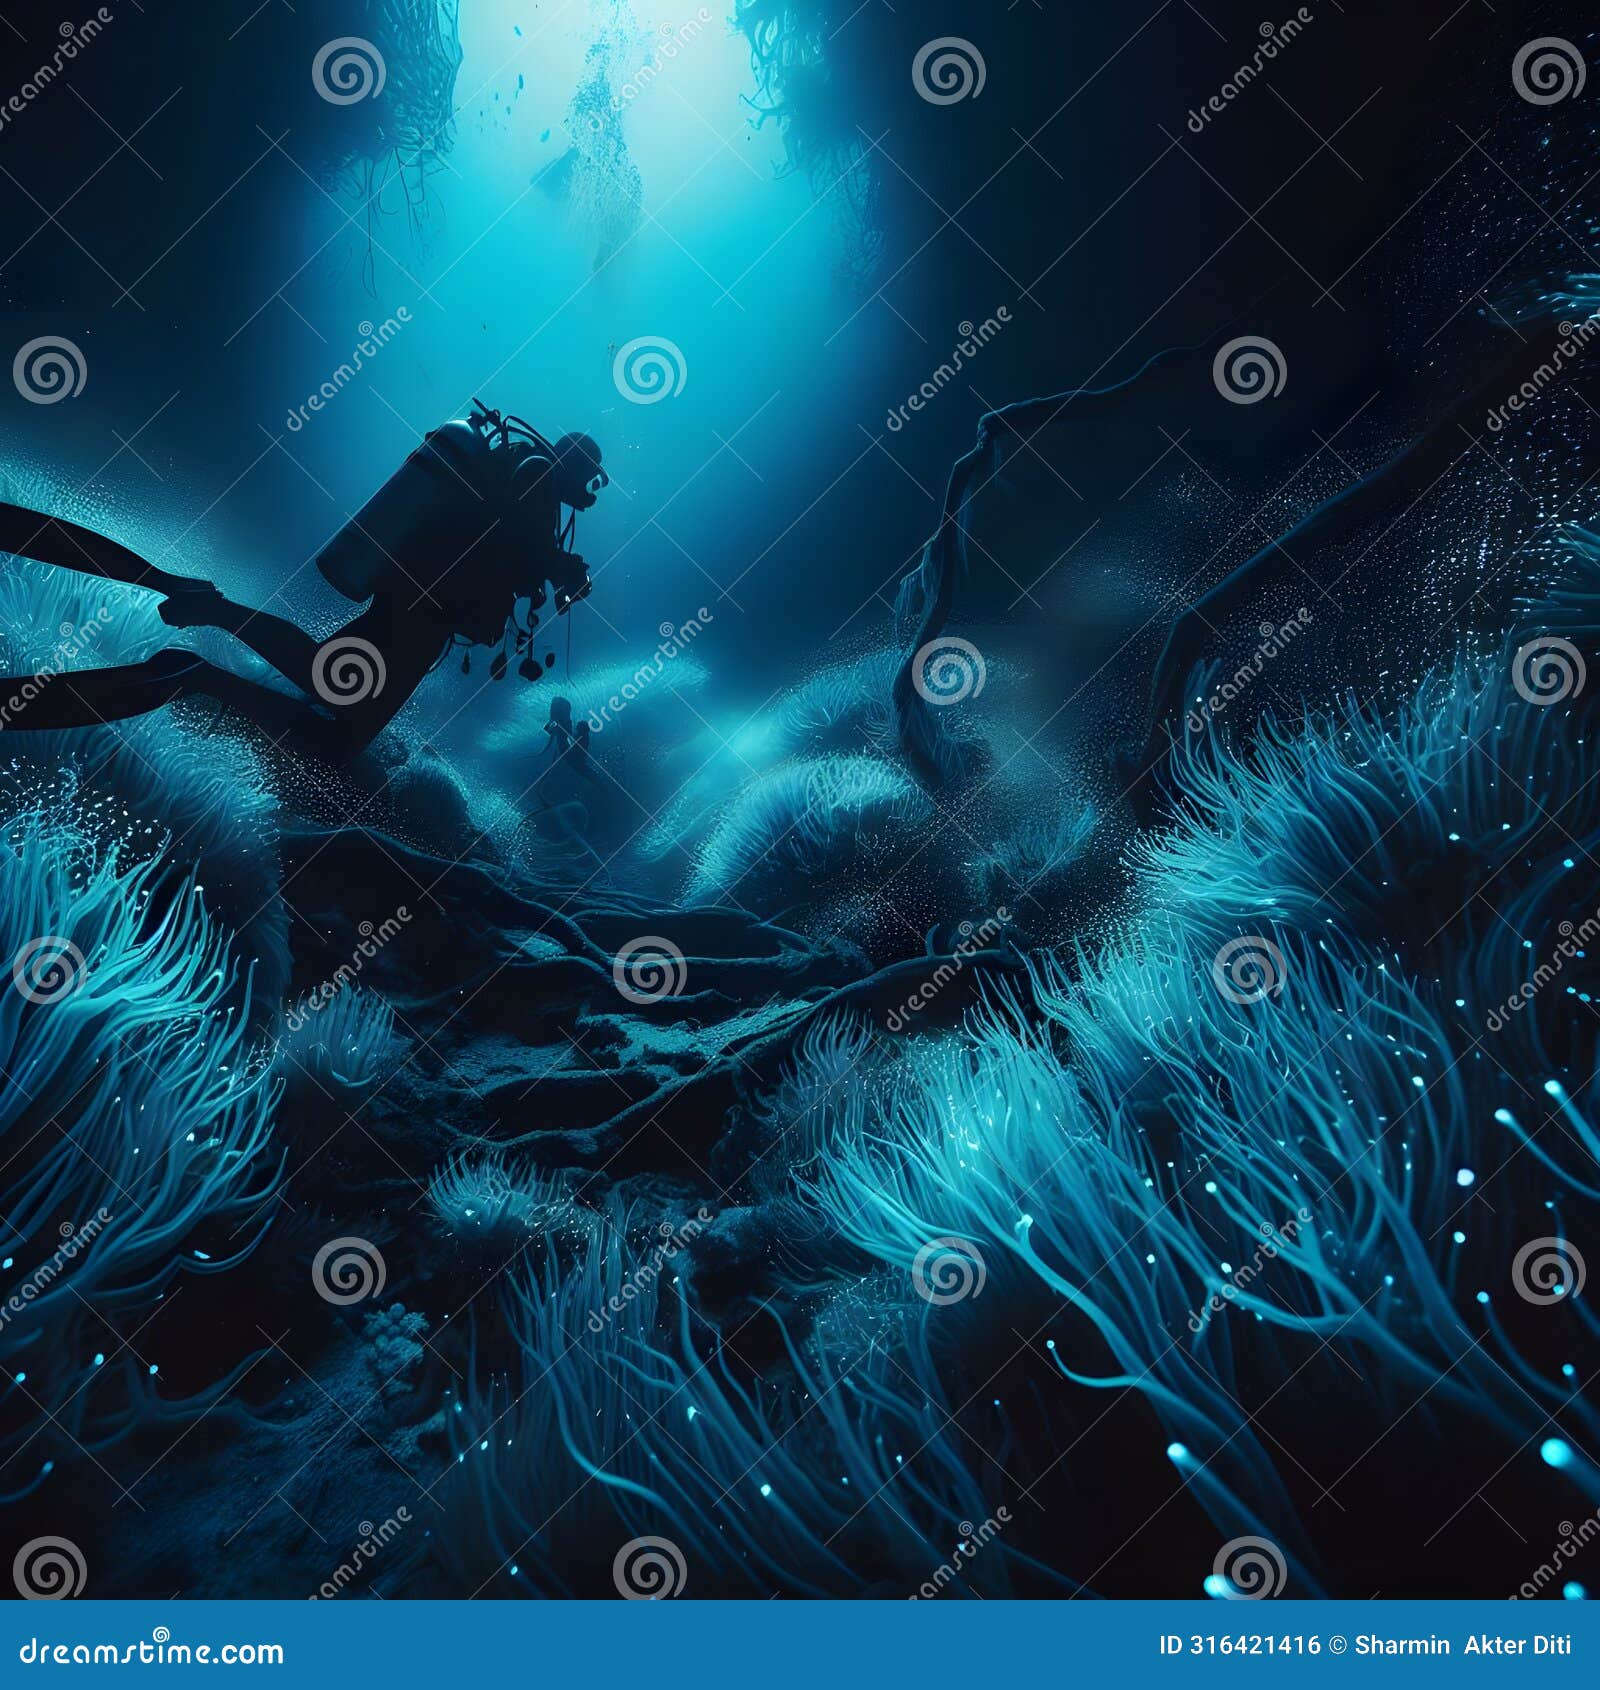Click the dreamstime.com logo
The width and height of the screenshot is (1600, 1690).
point(150,1653)
